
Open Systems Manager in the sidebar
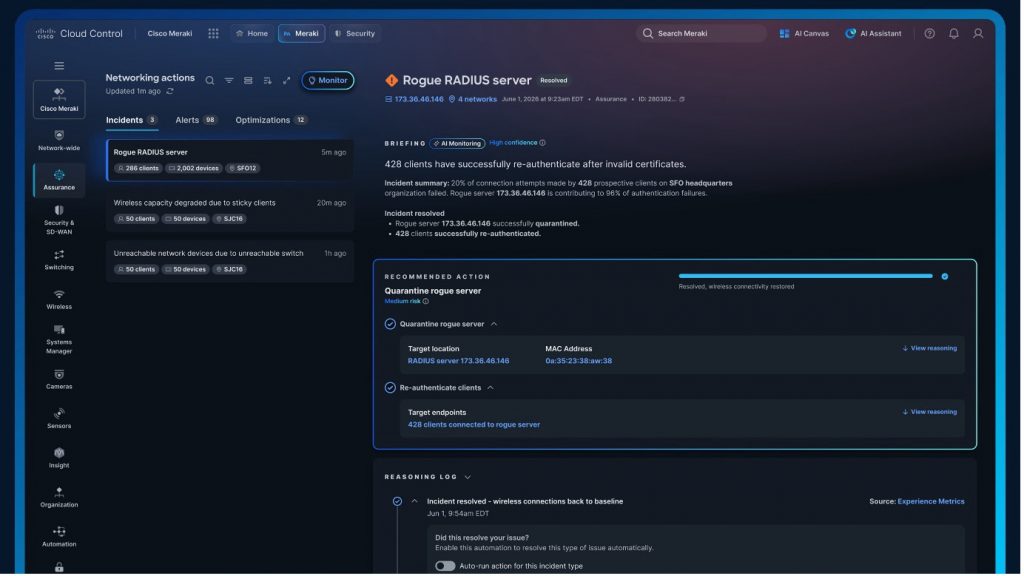click(59, 340)
